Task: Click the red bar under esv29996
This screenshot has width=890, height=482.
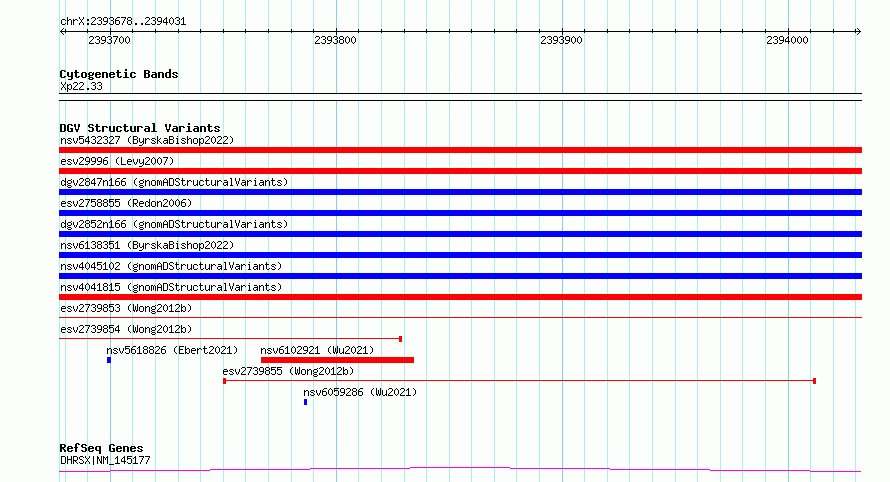Action: 460,171
